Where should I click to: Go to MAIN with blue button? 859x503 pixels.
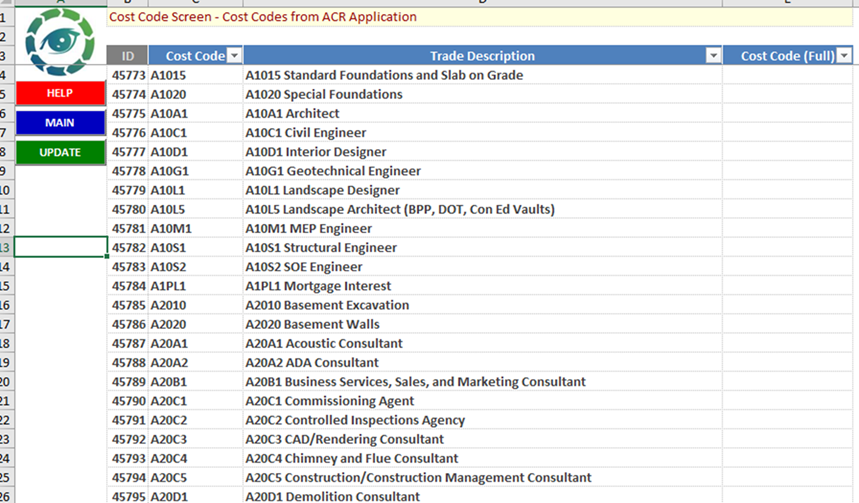(x=60, y=123)
